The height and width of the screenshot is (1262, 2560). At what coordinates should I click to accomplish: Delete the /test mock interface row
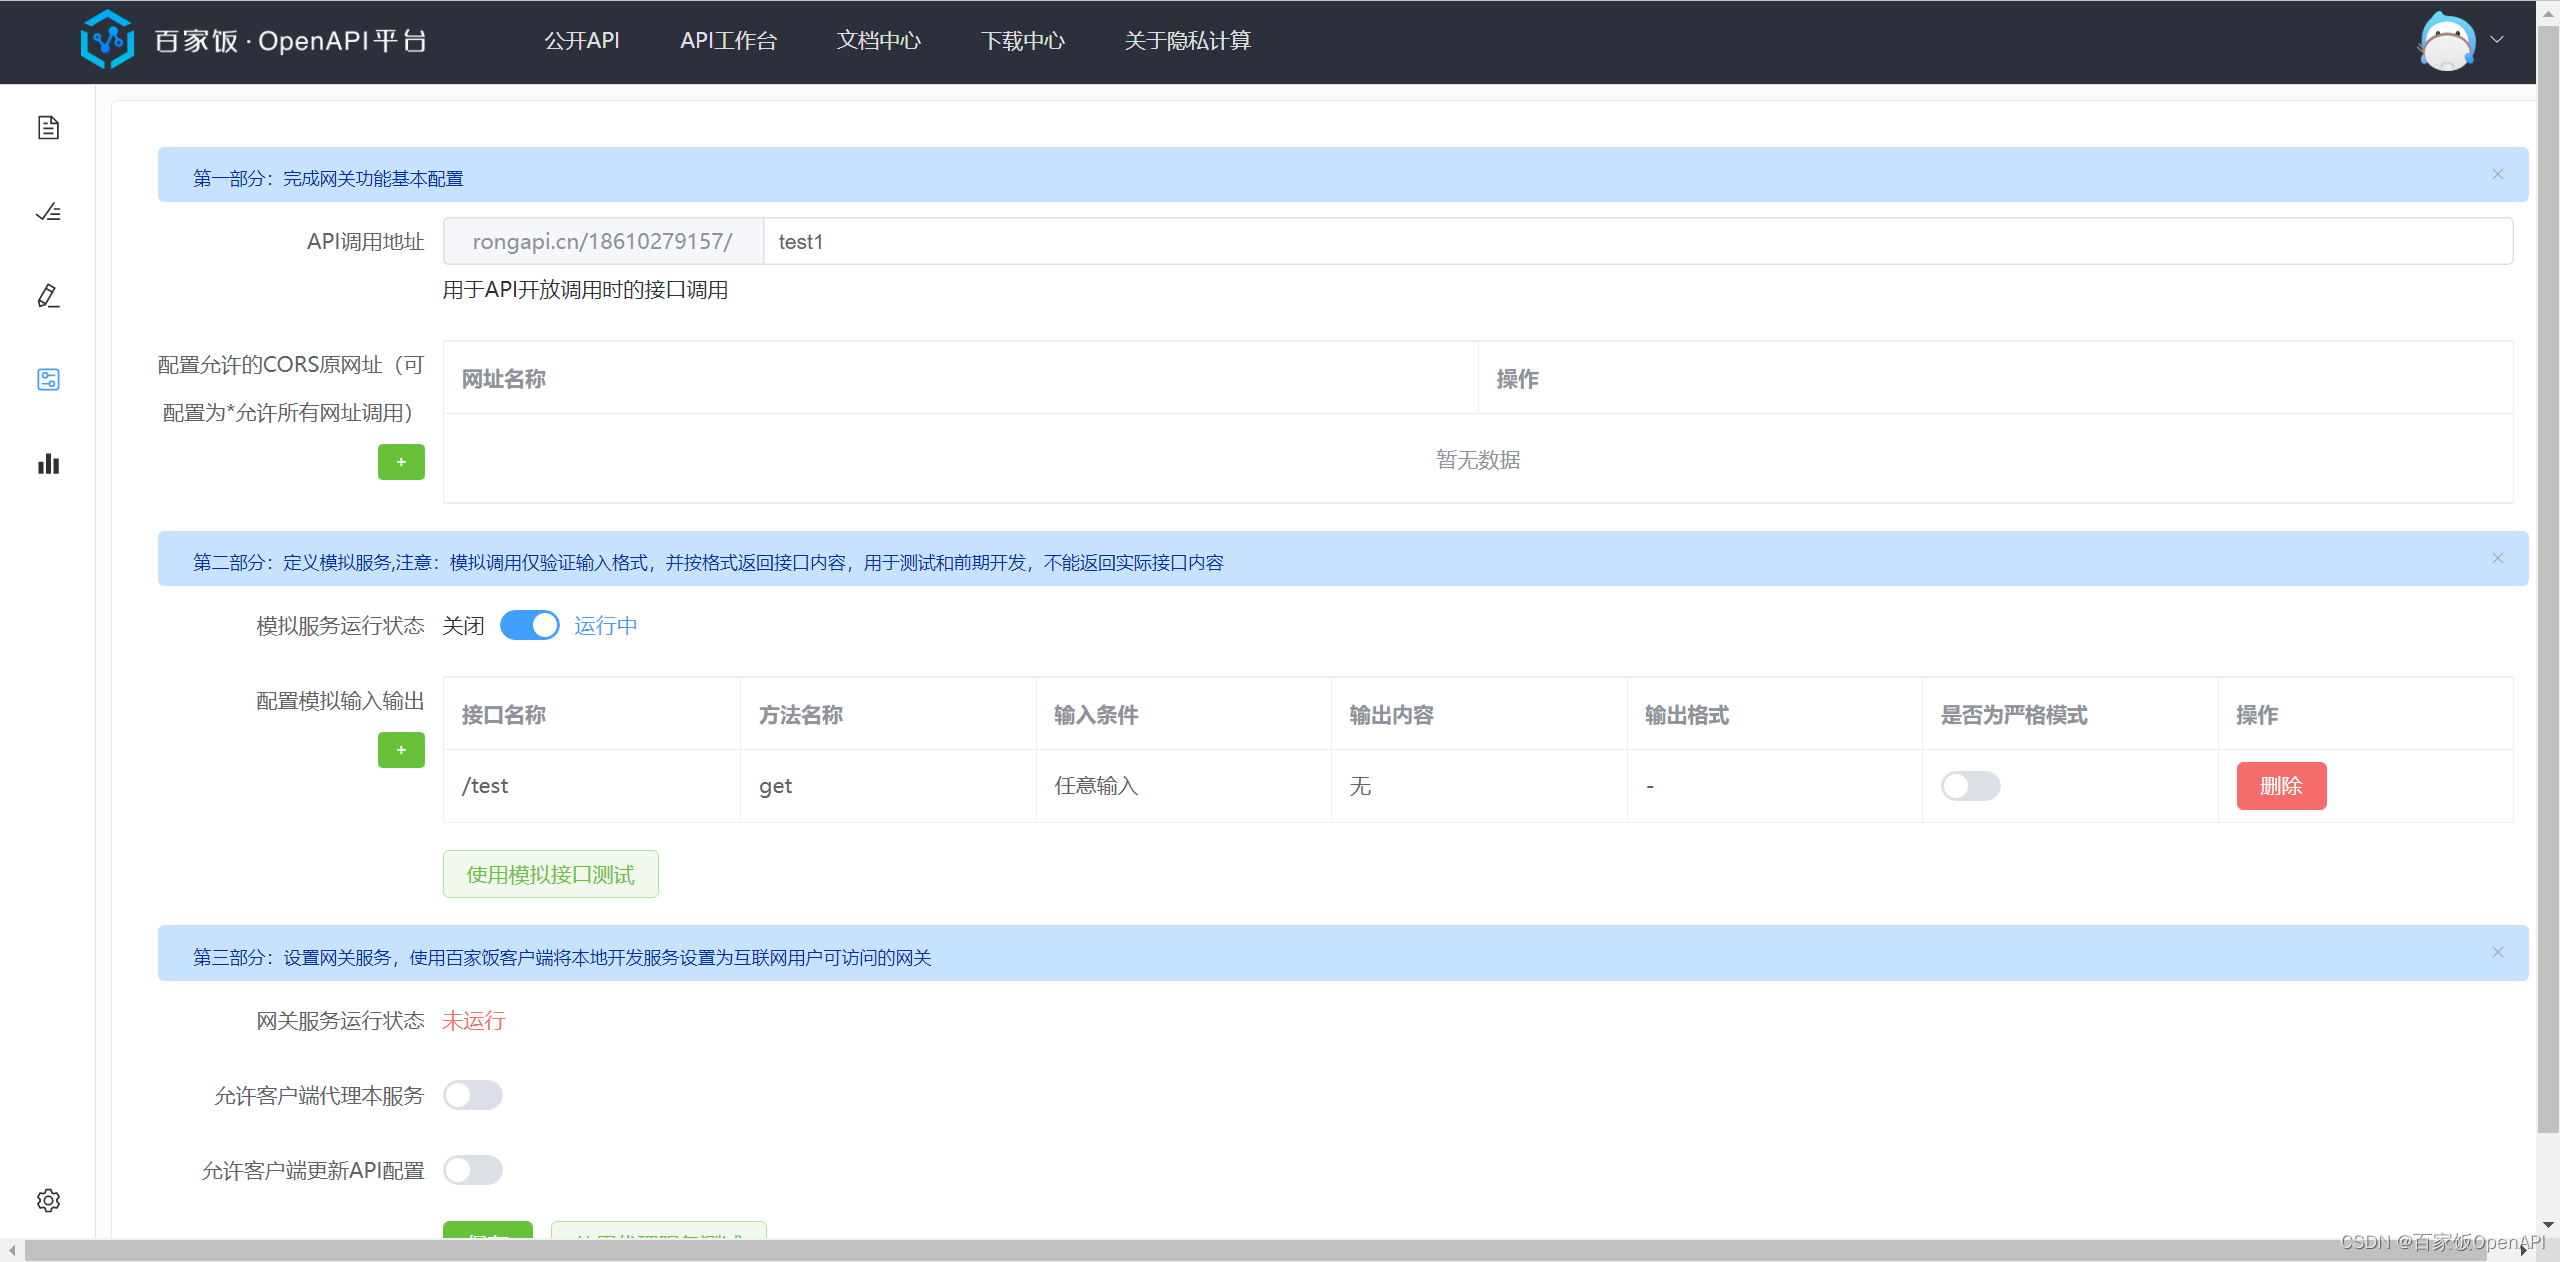click(x=2281, y=786)
